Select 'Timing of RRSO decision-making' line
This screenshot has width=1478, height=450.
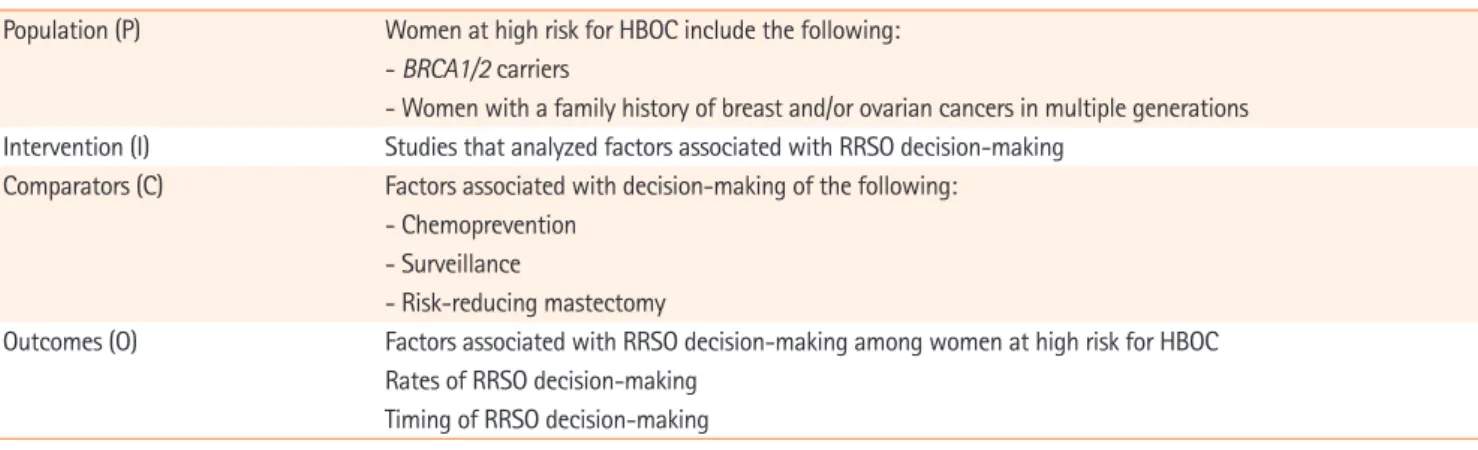(x=547, y=421)
